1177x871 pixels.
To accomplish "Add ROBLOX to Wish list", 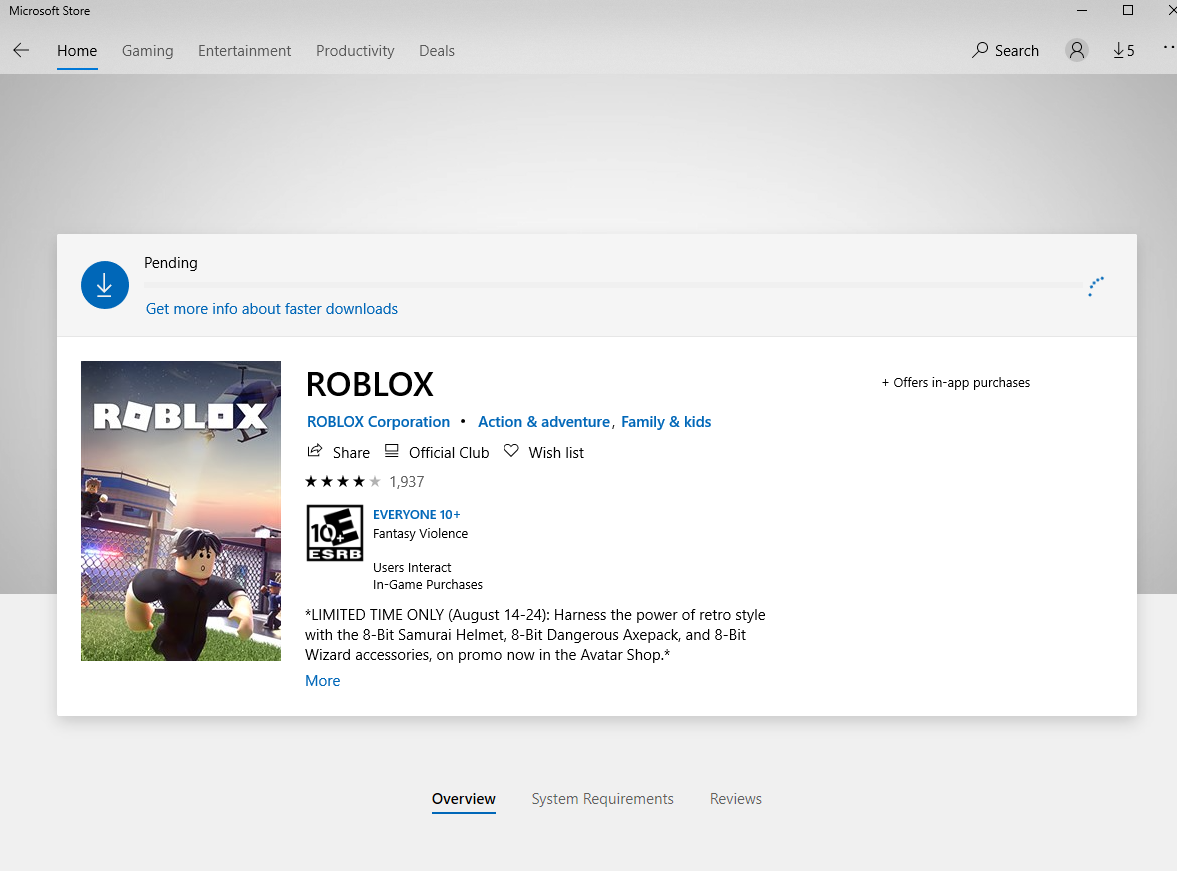I will (556, 453).
